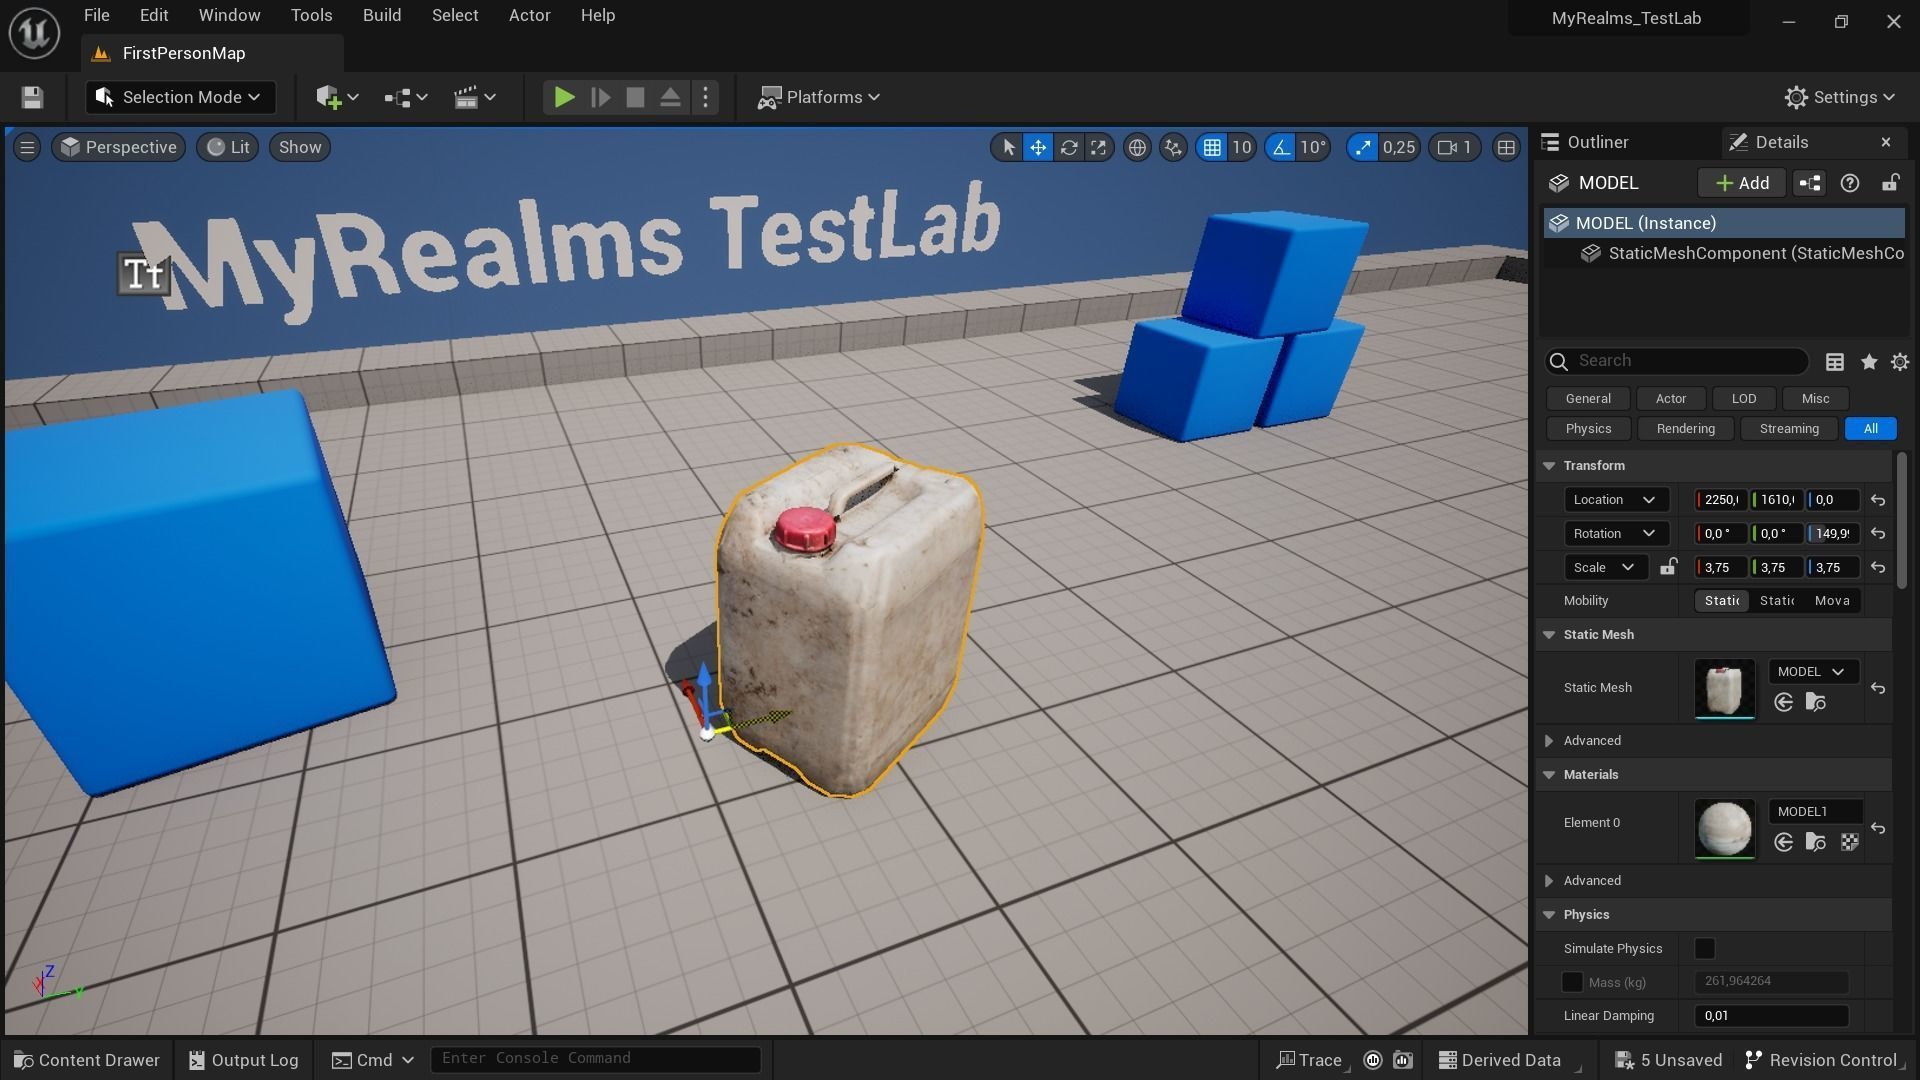Screen dimensions: 1920x1080
Task: Select the Rotate transform tool
Action: (x=1068, y=148)
